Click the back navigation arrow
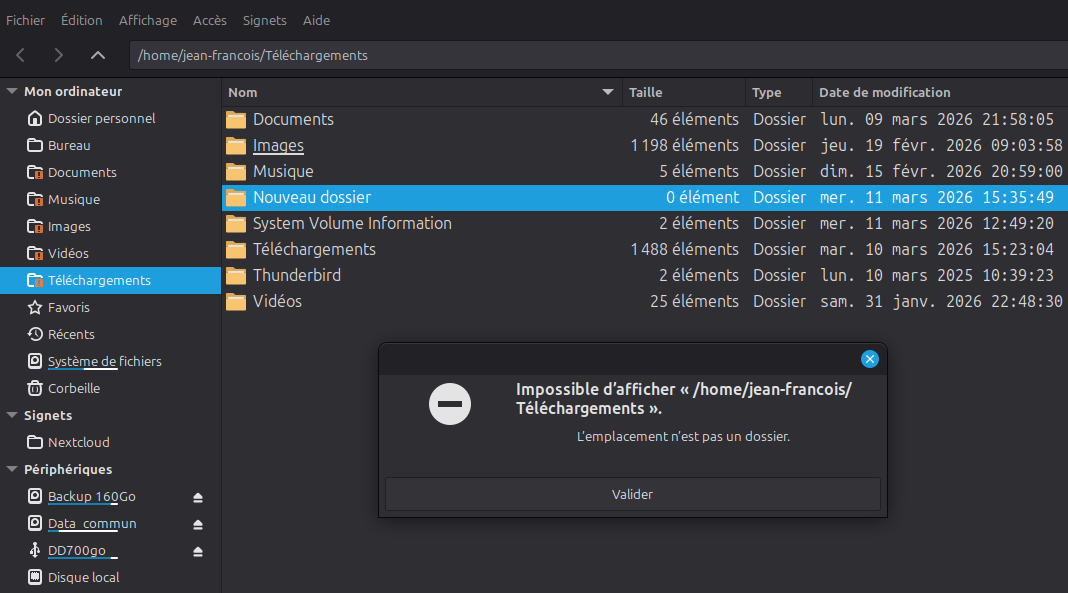The height and width of the screenshot is (593, 1068). point(21,55)
